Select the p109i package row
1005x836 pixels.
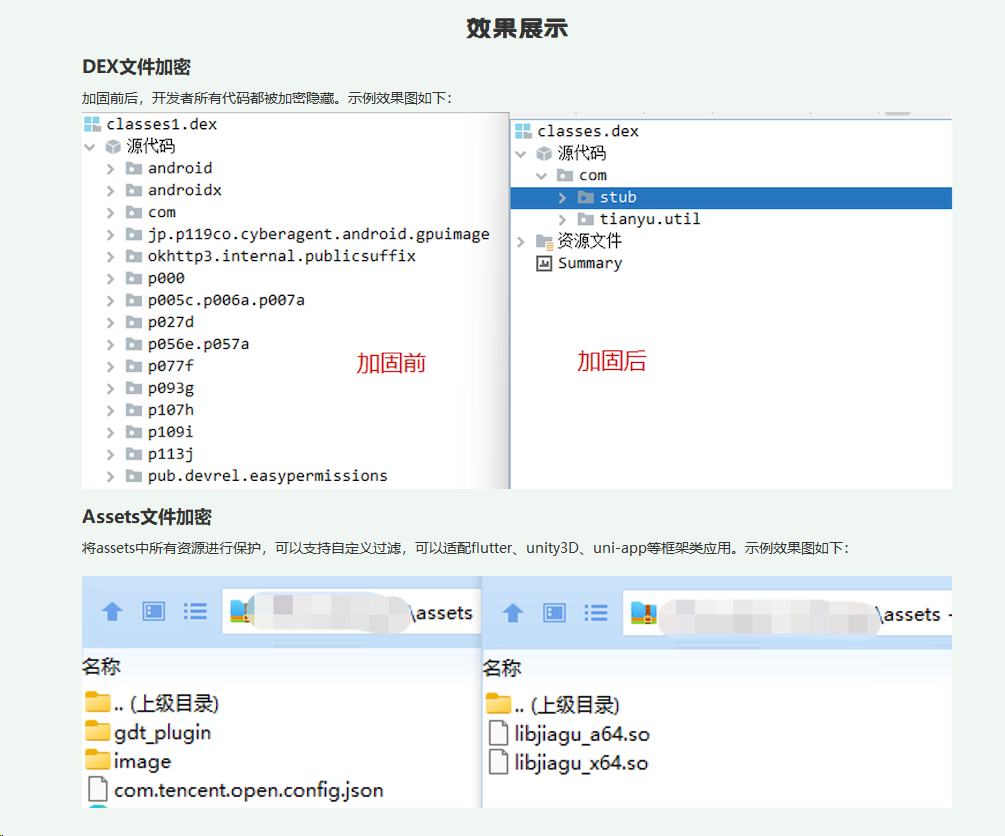click(x=170, y=432)
